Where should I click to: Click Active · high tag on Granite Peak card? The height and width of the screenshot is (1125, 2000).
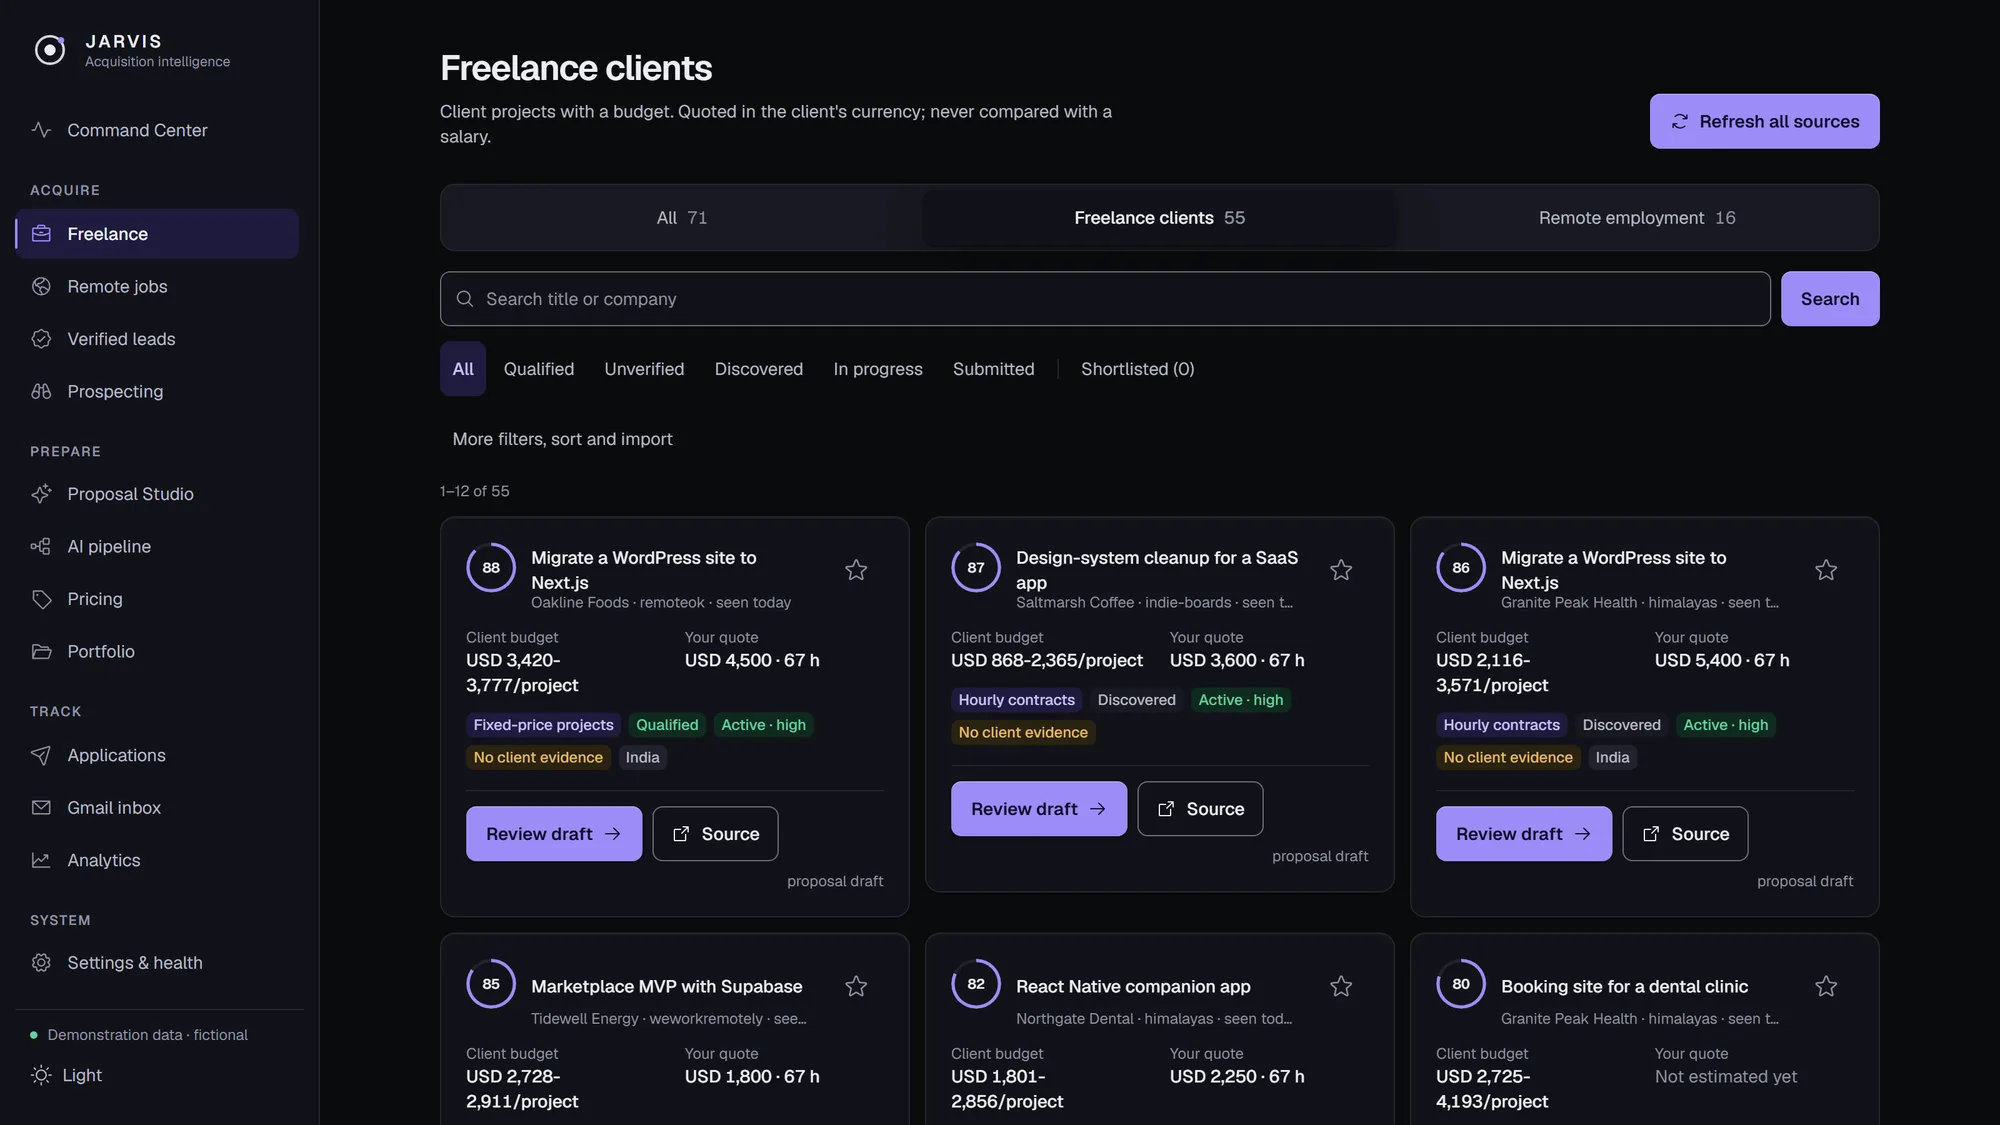(x=1725, y=725)
